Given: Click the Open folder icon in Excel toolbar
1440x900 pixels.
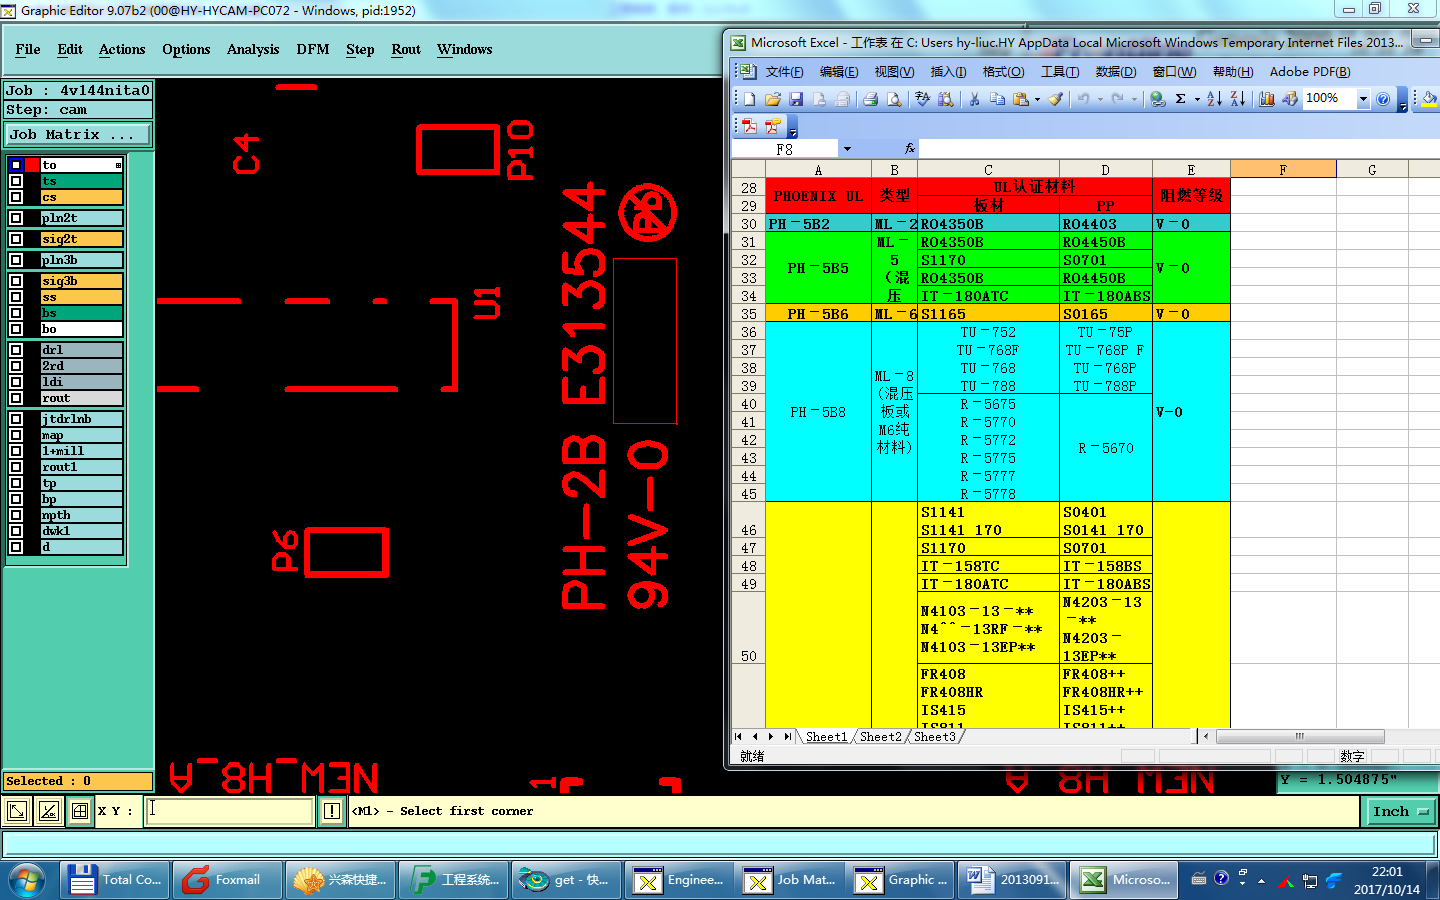Looking at the screenshot, I should coord(773,99).
